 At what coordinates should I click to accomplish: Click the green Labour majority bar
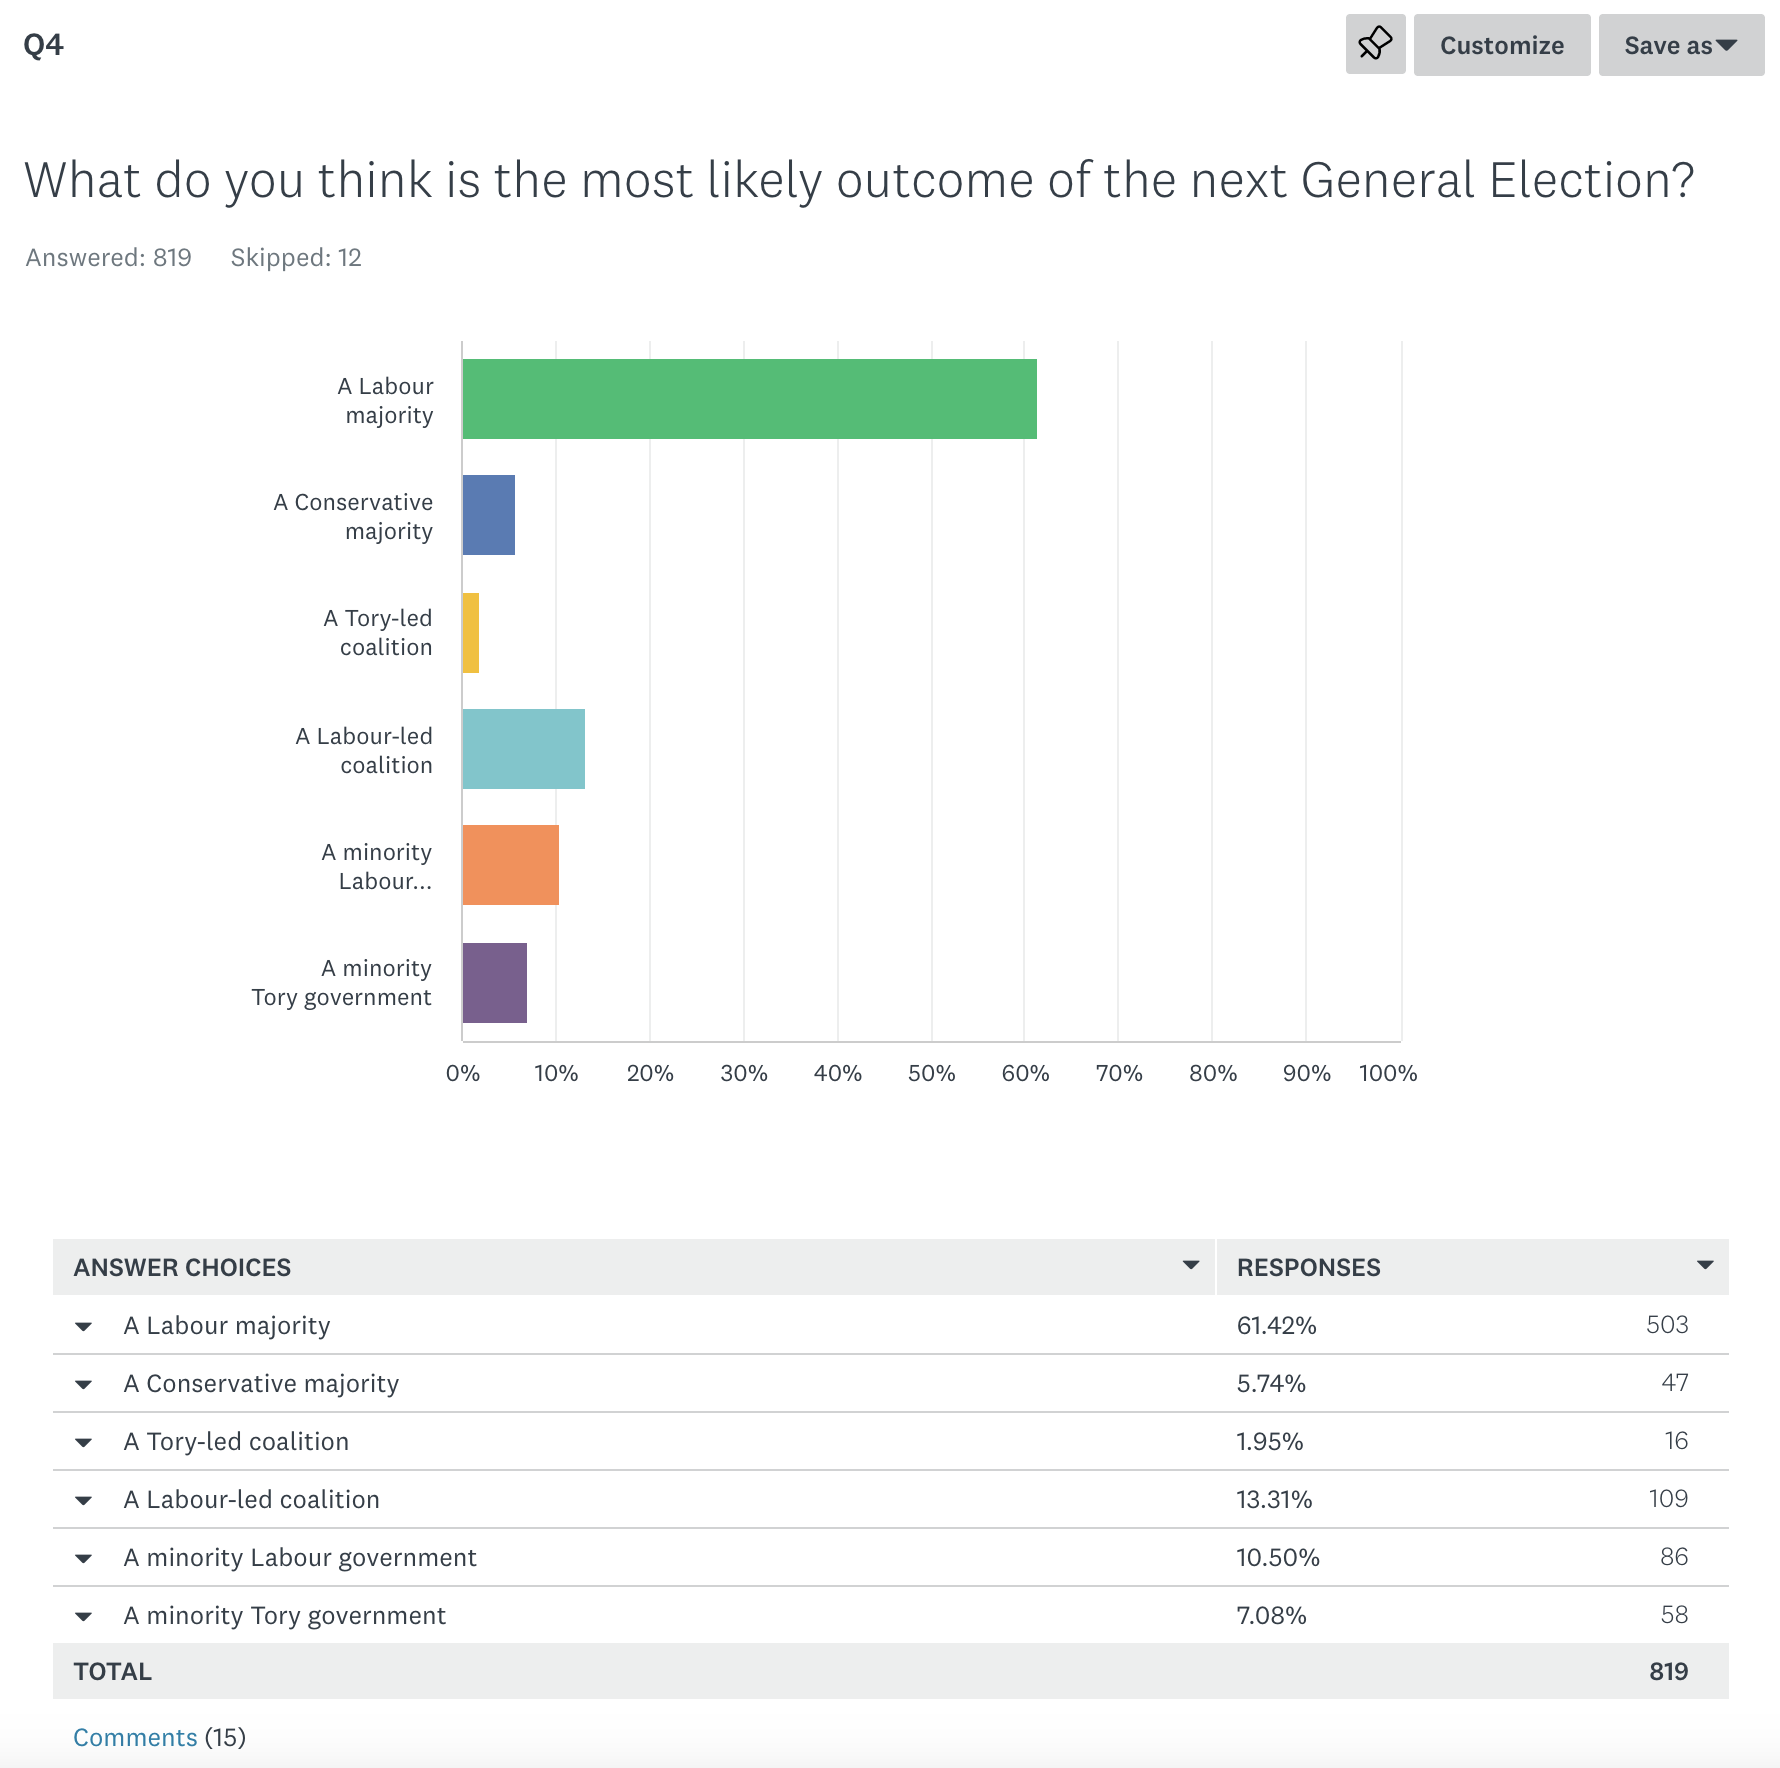tap(749, 399)
